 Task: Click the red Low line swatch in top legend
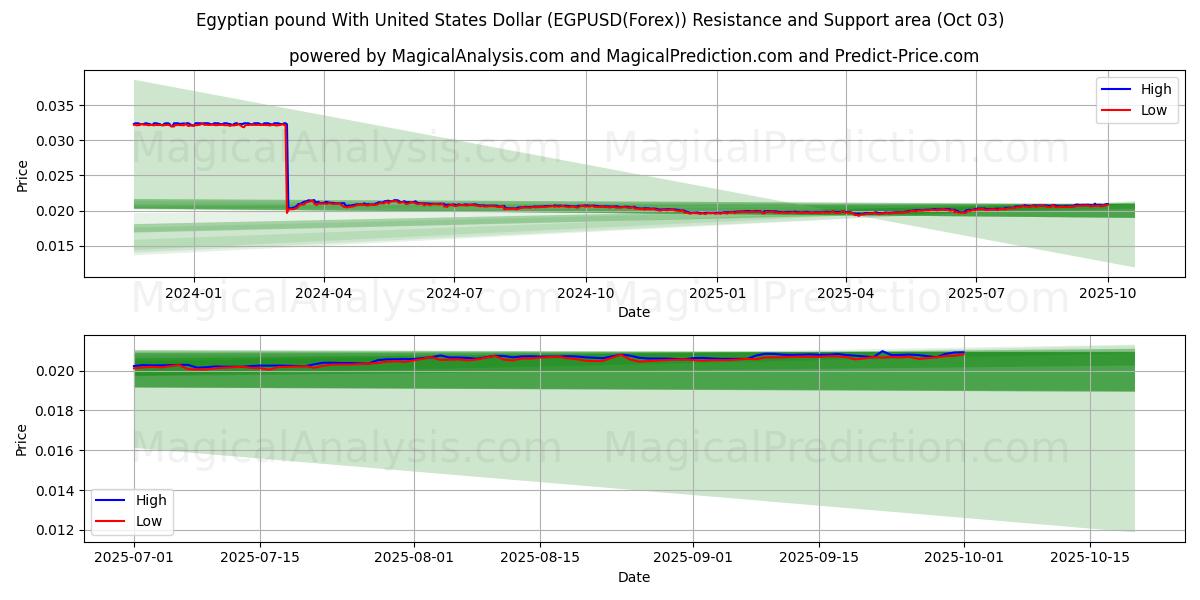coord(1116,110)
